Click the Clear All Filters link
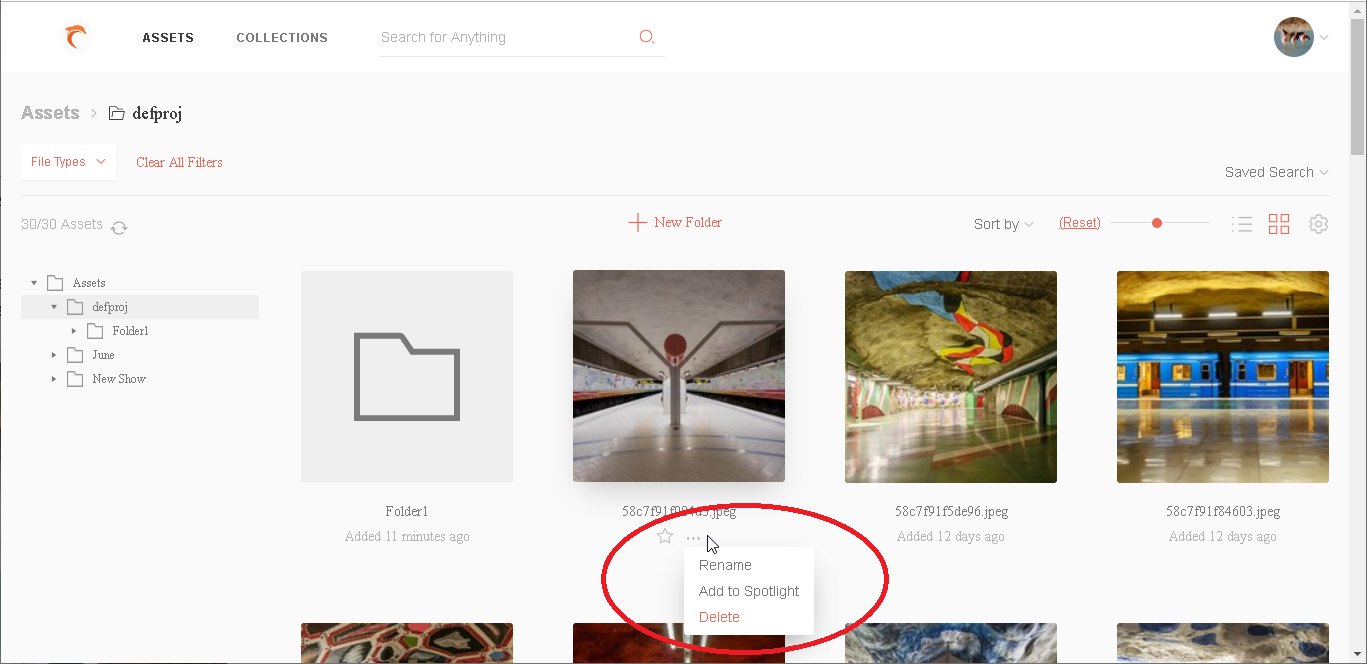Image resolution: width=1367 pixels, height=664 pixels. (179, 162)
